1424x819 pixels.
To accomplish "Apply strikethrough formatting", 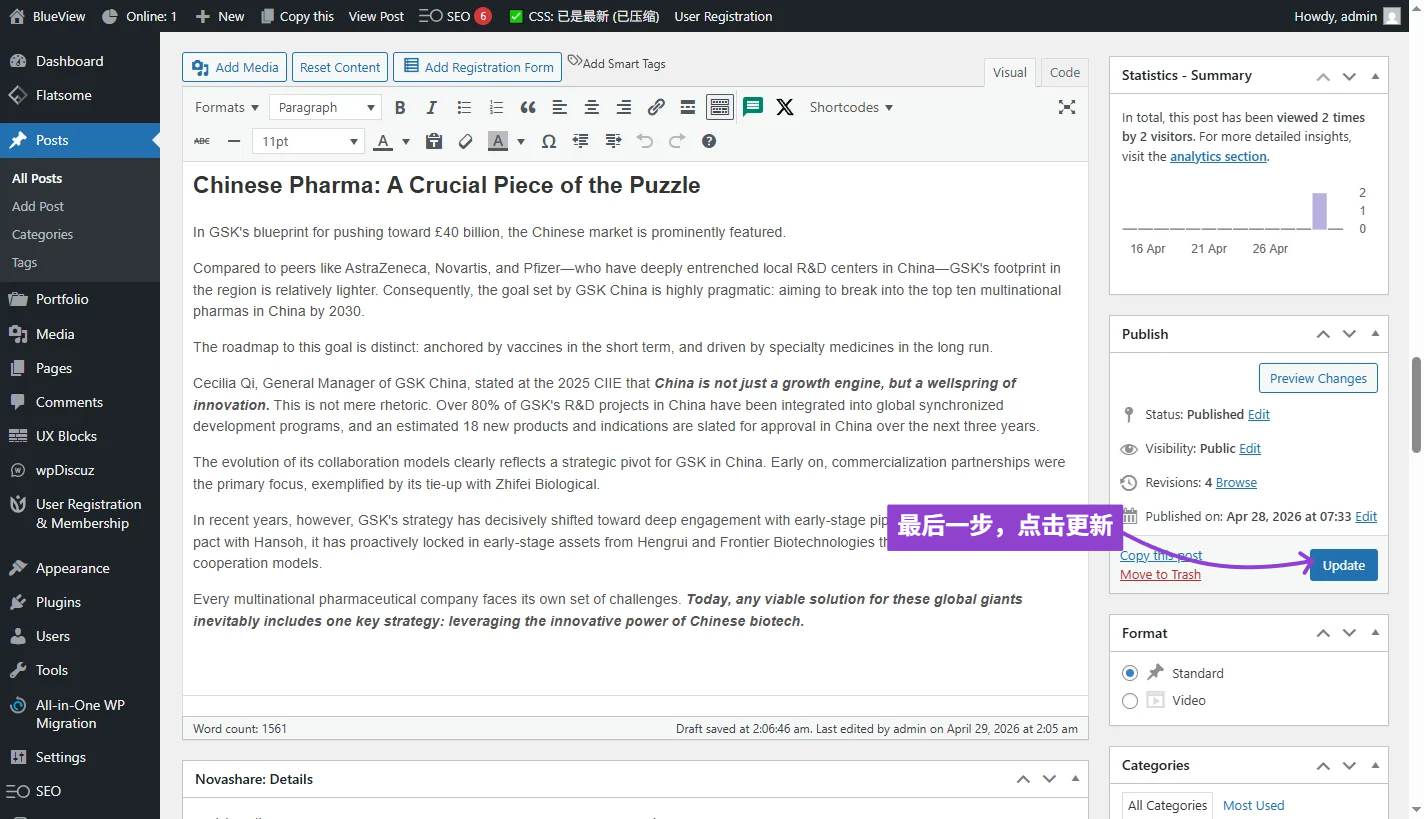I will click(202, 141).
